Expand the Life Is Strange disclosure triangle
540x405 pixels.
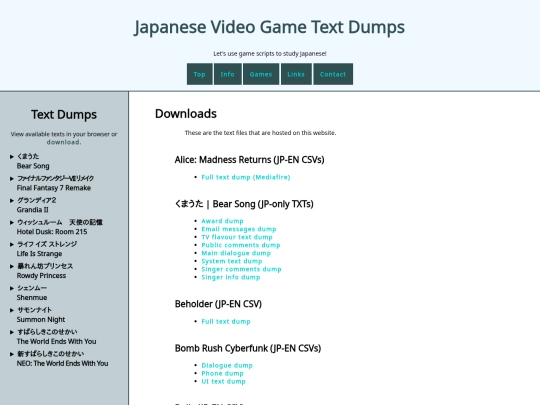coord(12,245)
